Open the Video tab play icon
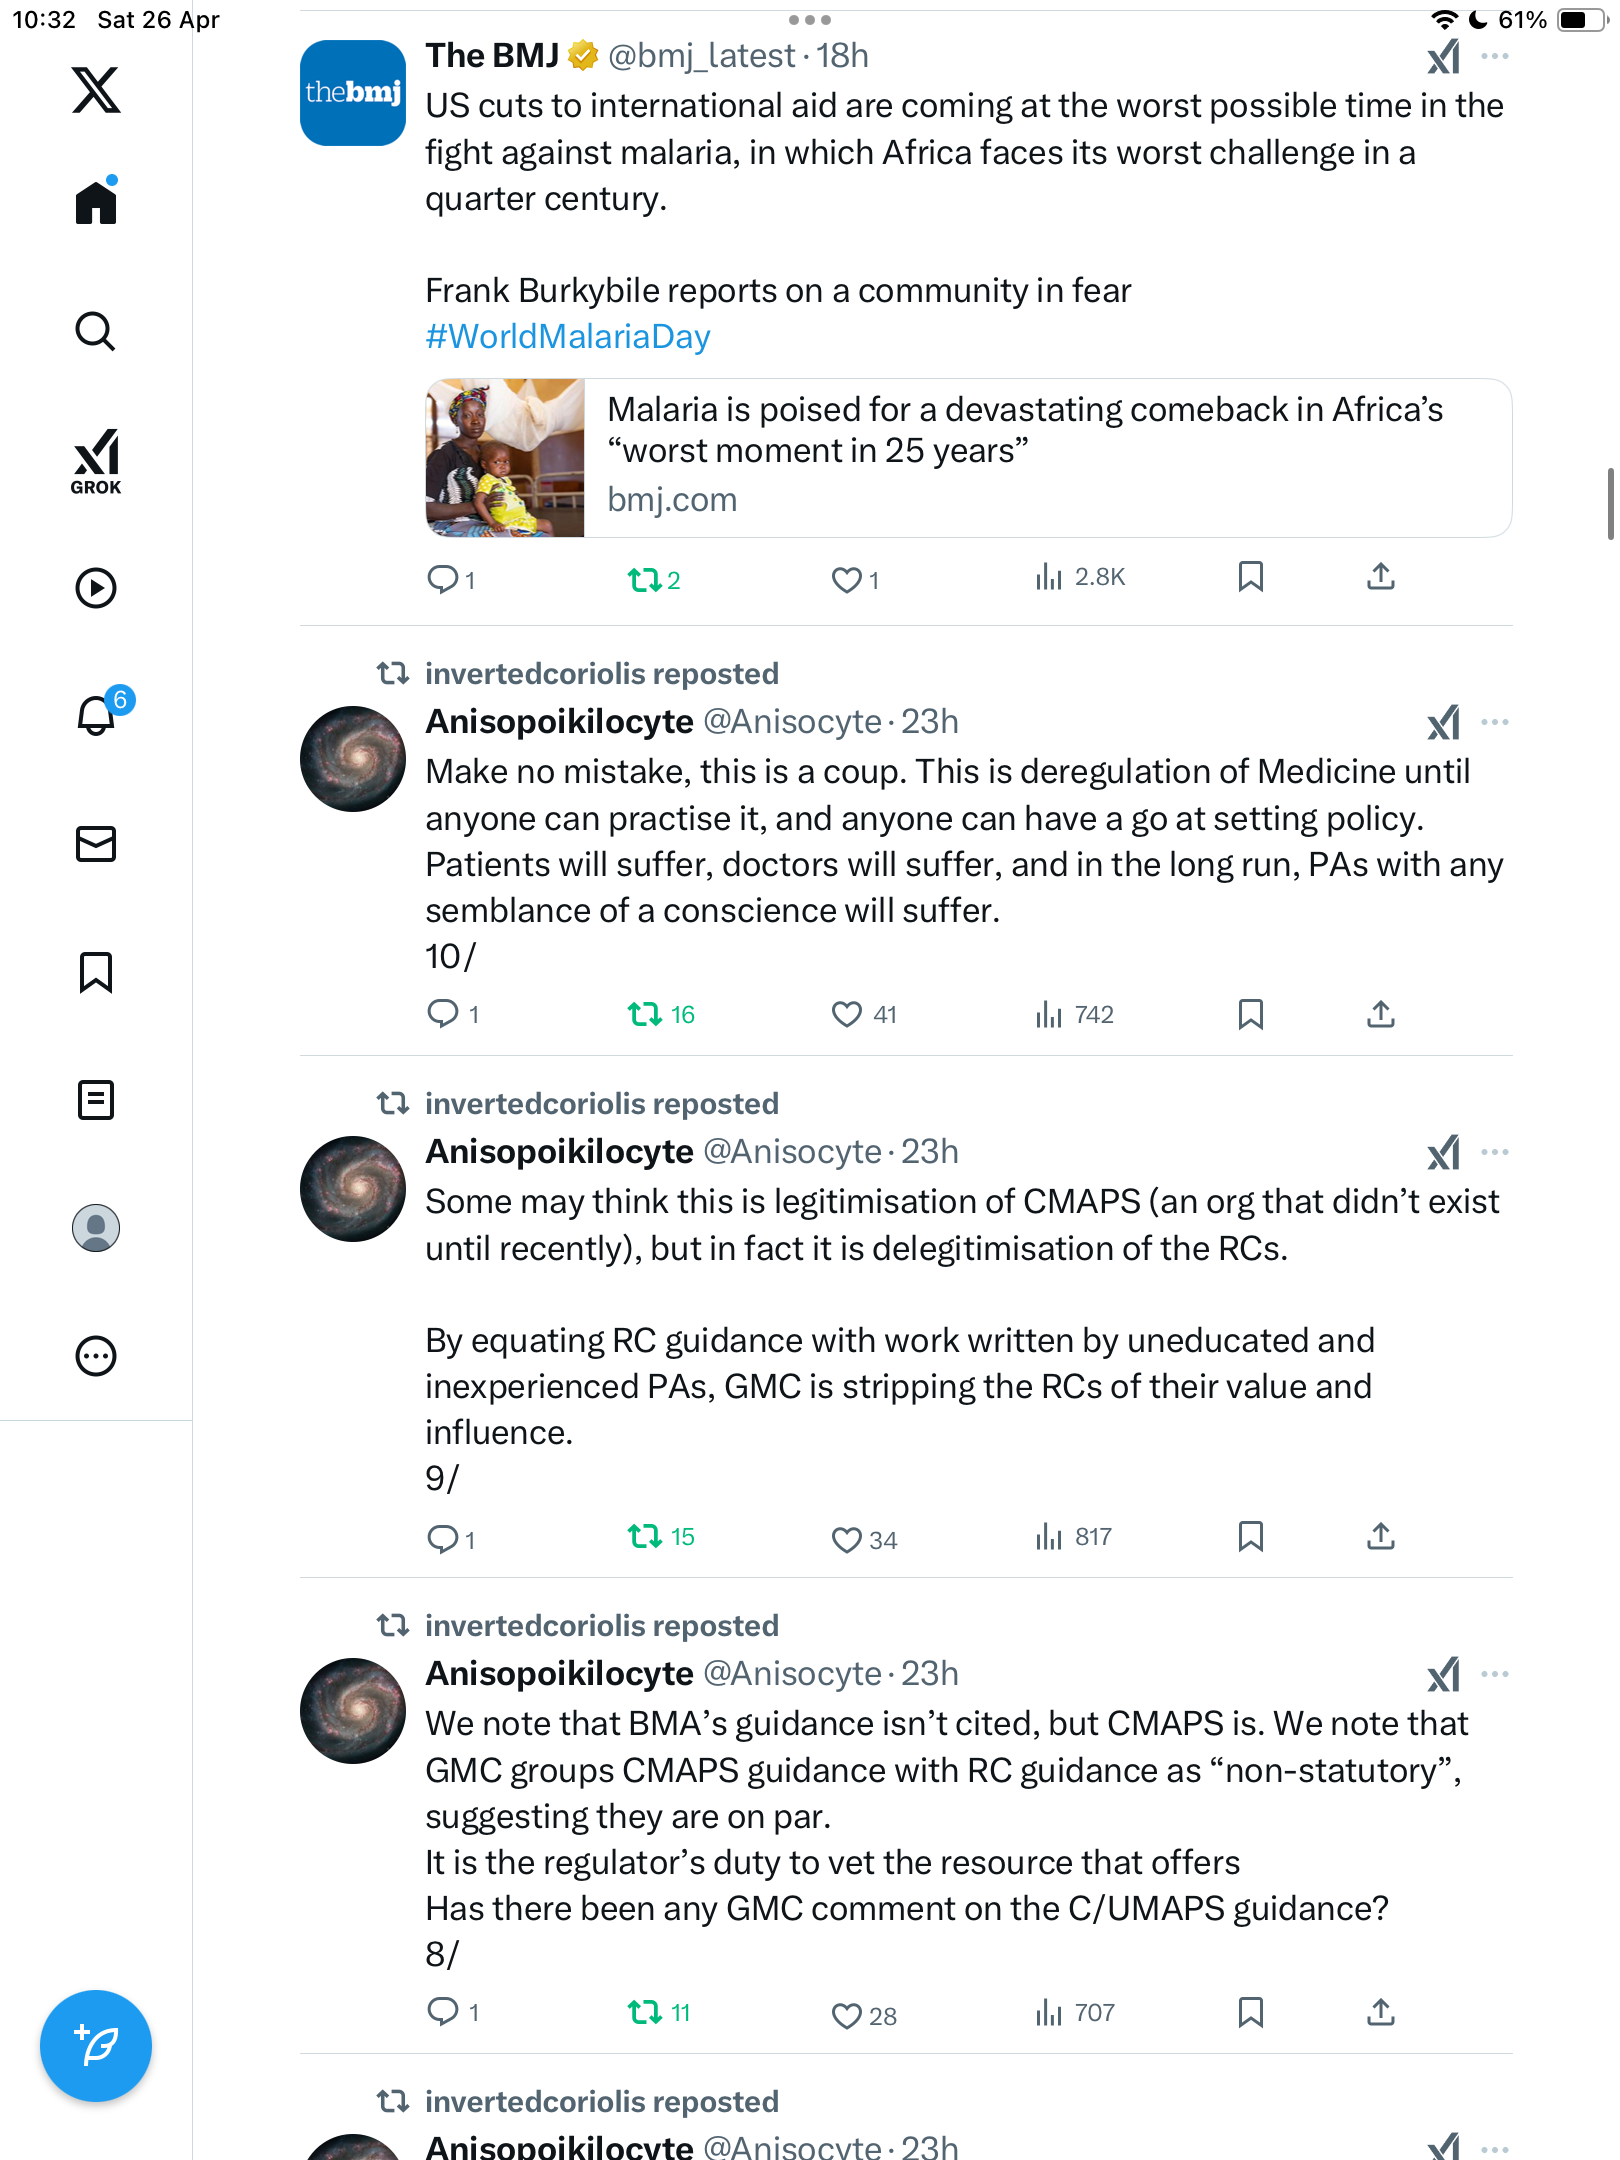Viewport: 1620px width, 2160px height. click(96, 588)
